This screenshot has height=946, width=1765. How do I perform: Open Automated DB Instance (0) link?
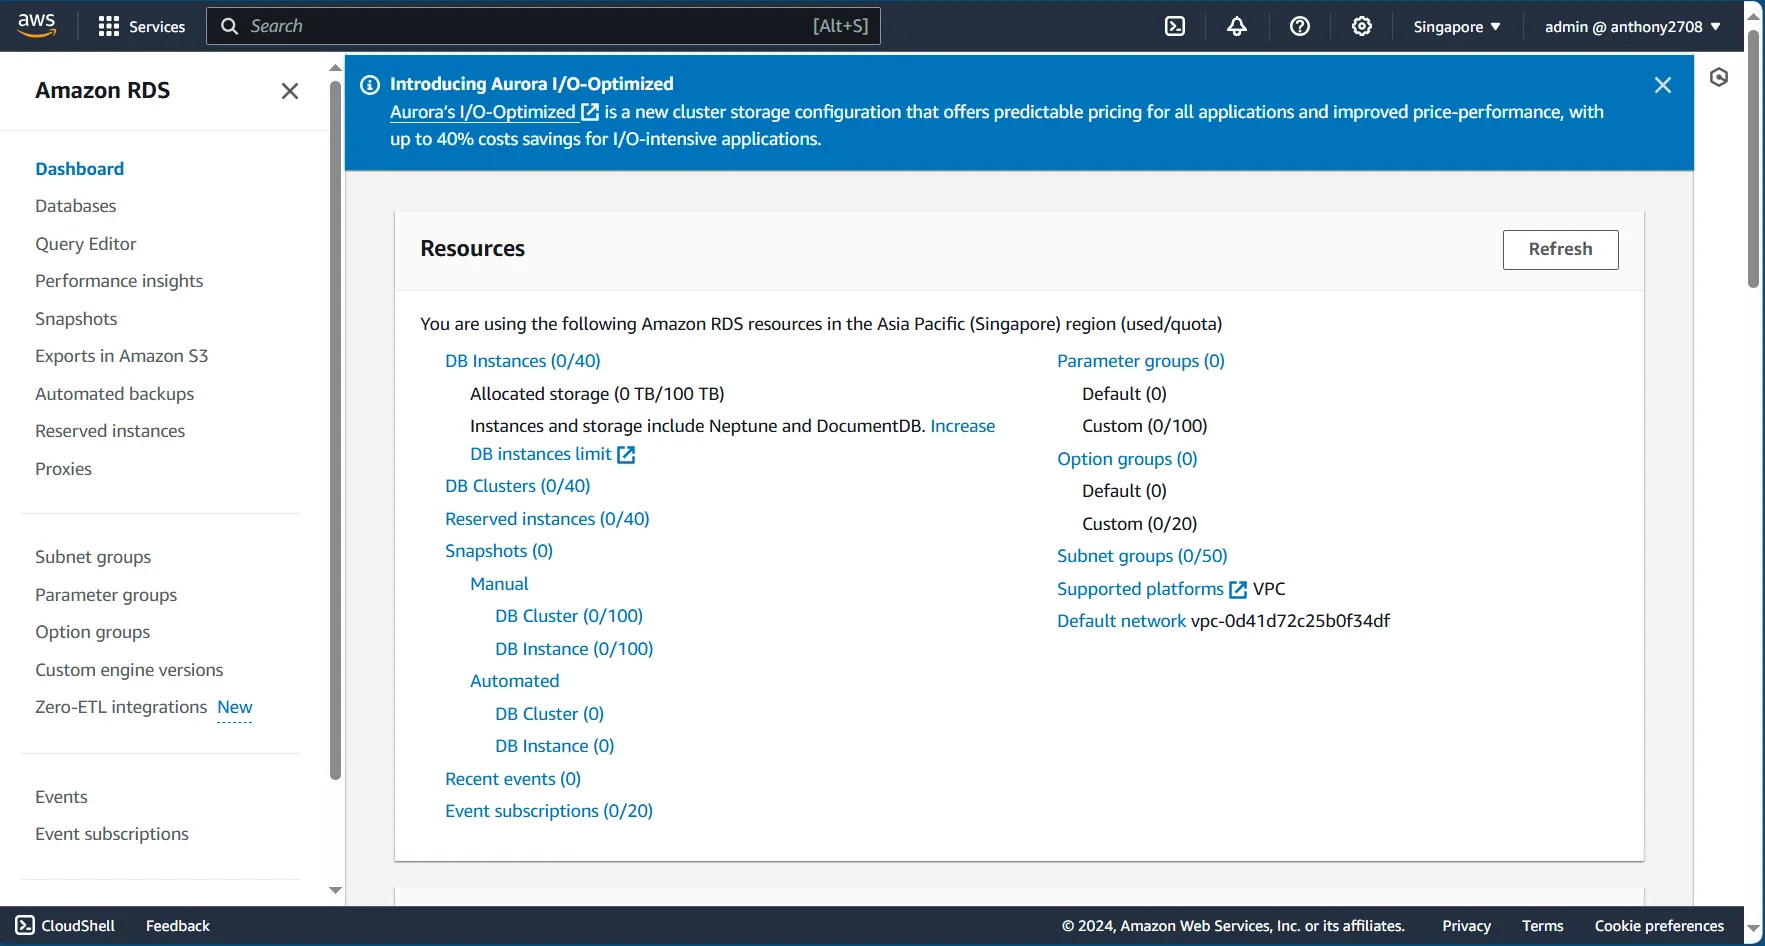[555, 746]
